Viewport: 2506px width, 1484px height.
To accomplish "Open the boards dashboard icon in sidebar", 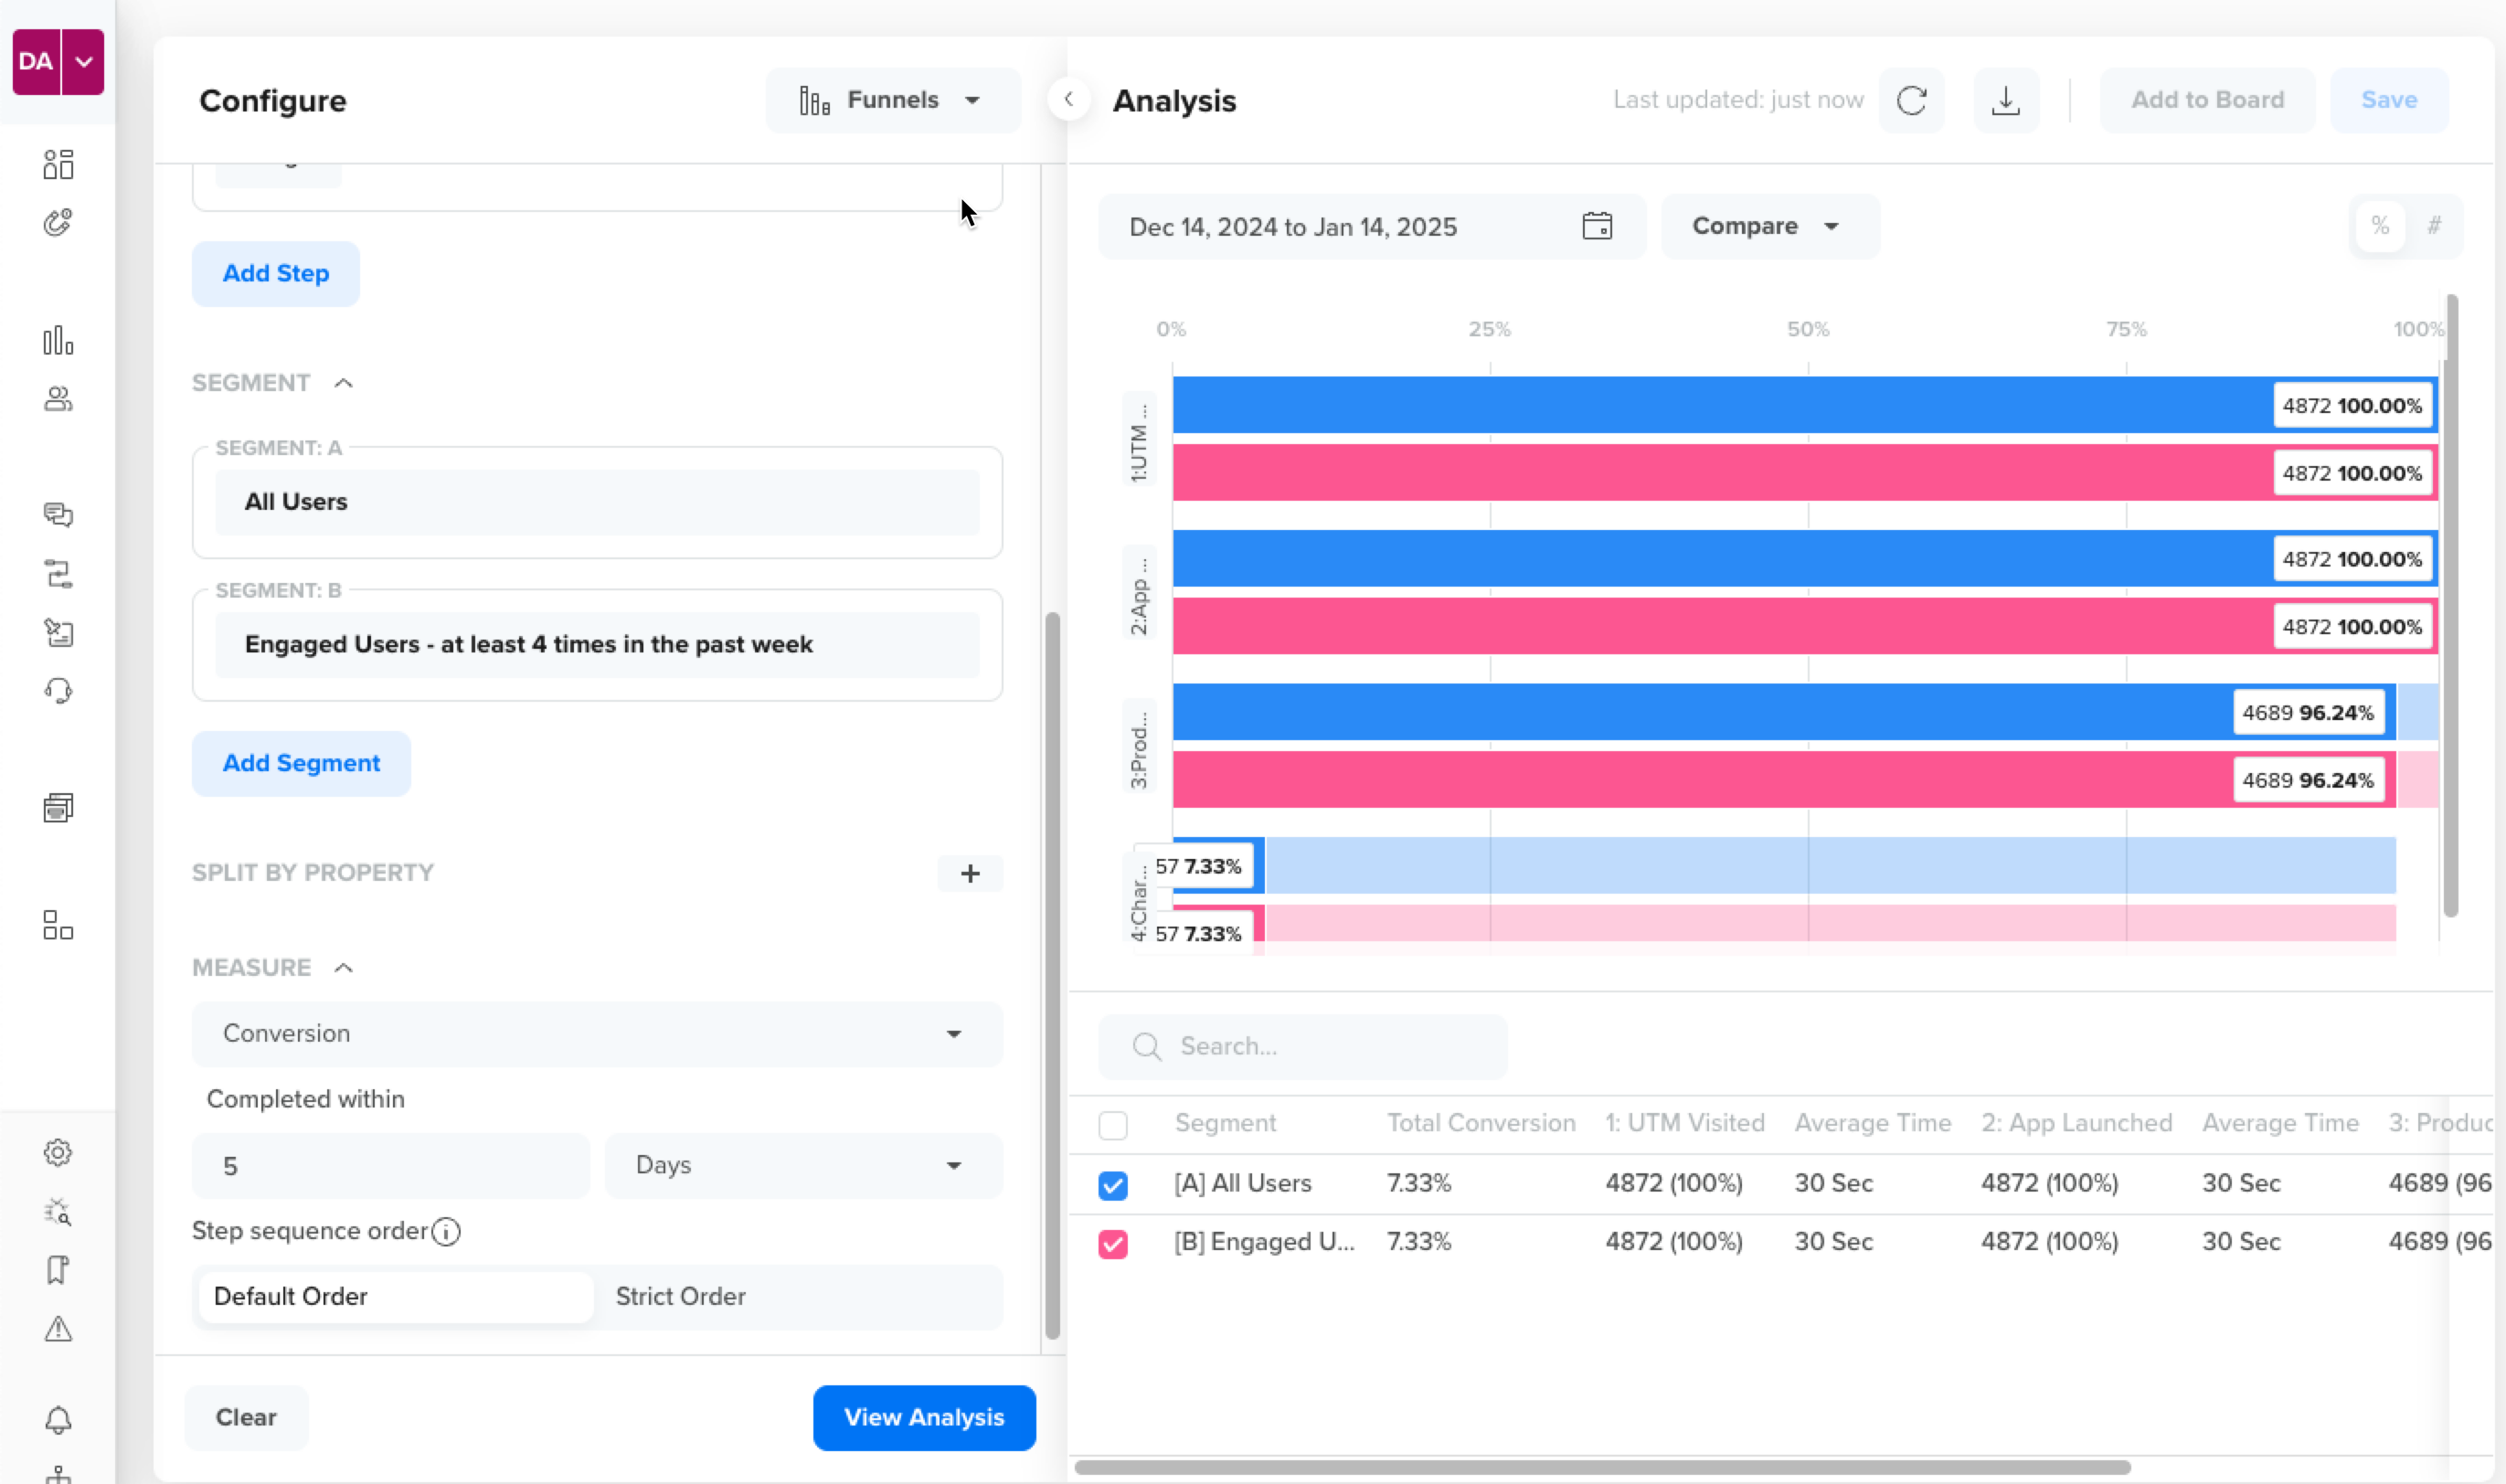I will tap(58, 164).
